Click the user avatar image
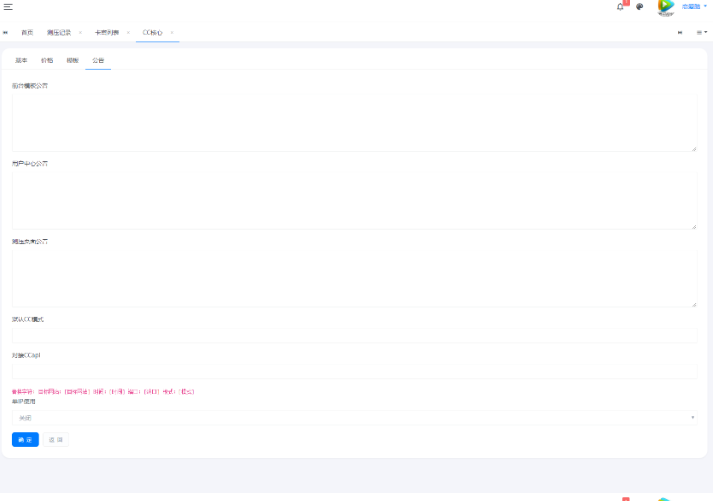 click(x=665, y=6)
